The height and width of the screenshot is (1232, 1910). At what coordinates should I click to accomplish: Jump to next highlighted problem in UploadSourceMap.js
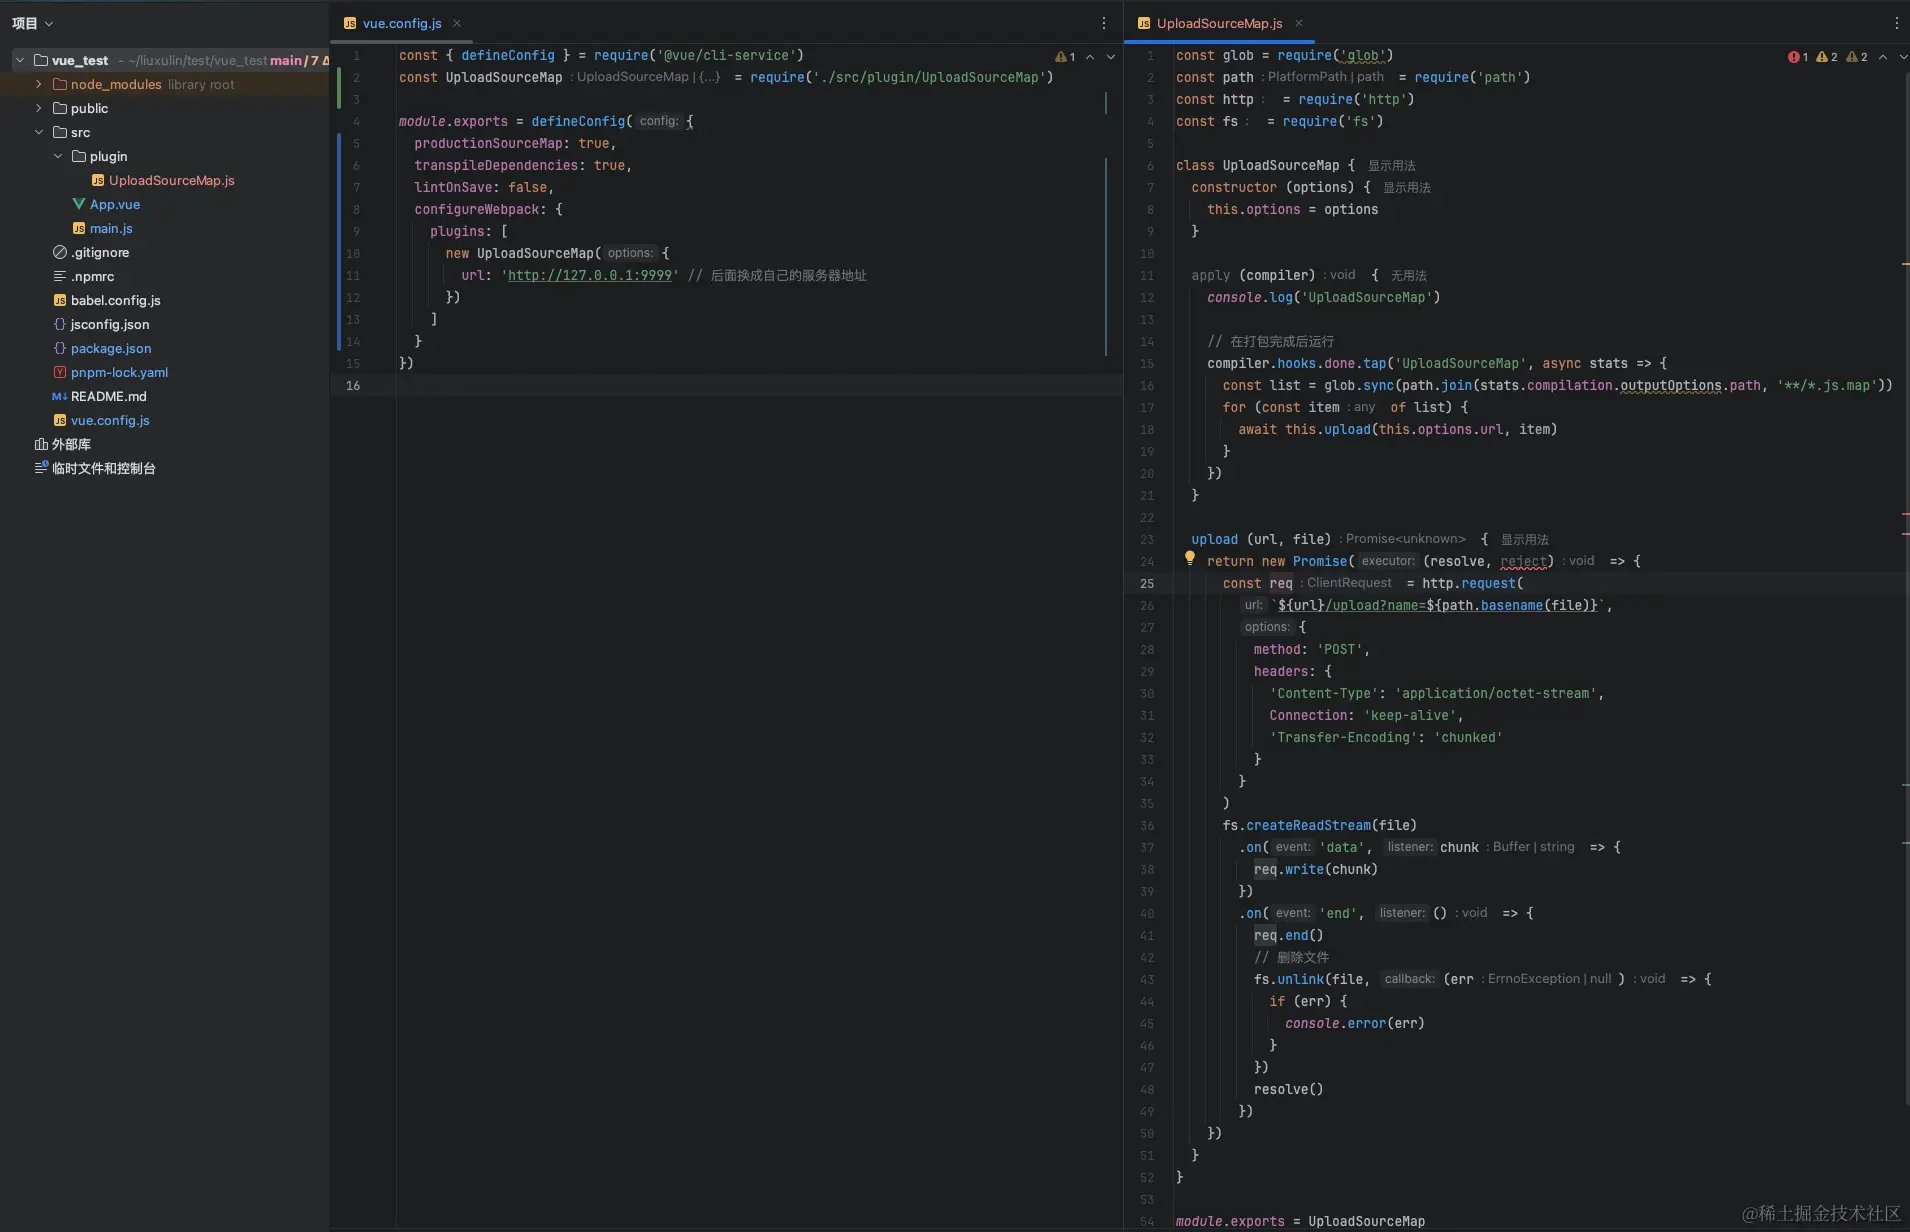tap(1903, 57)
